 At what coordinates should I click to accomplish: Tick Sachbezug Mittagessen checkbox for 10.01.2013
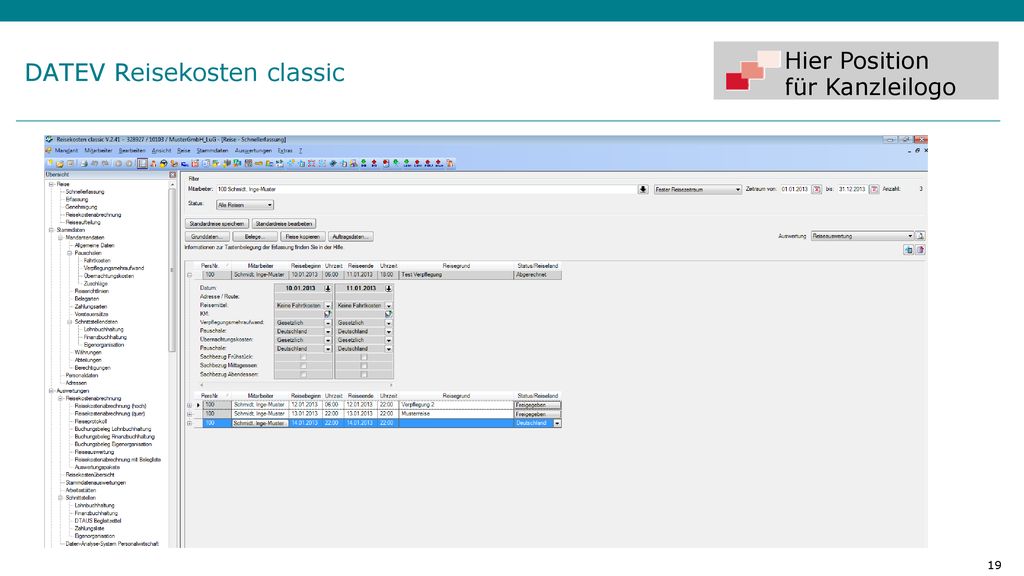click(x=303, y=366)
